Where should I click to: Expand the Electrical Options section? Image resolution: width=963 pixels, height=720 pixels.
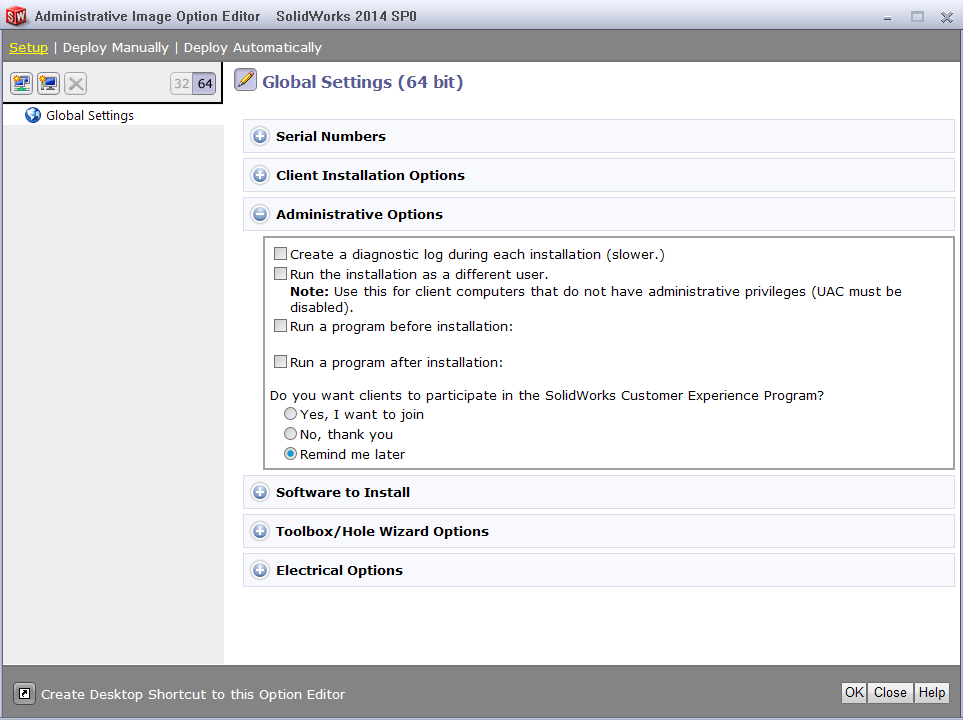pyautogui.click(x=260, y=570)
